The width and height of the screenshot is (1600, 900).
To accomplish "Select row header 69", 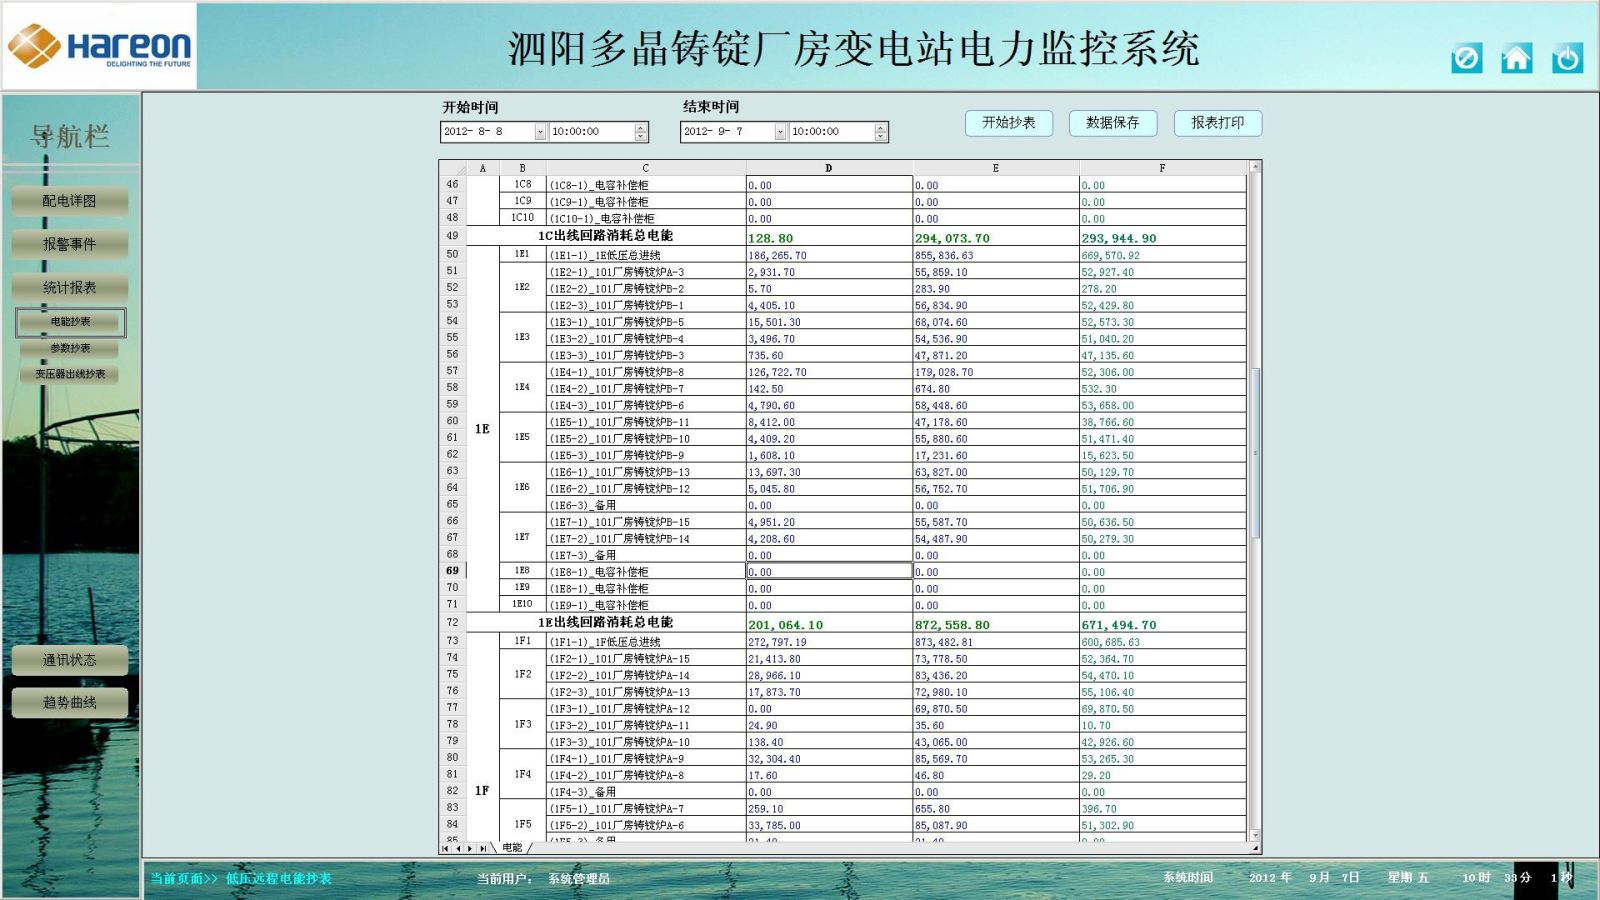I will 452,571.
